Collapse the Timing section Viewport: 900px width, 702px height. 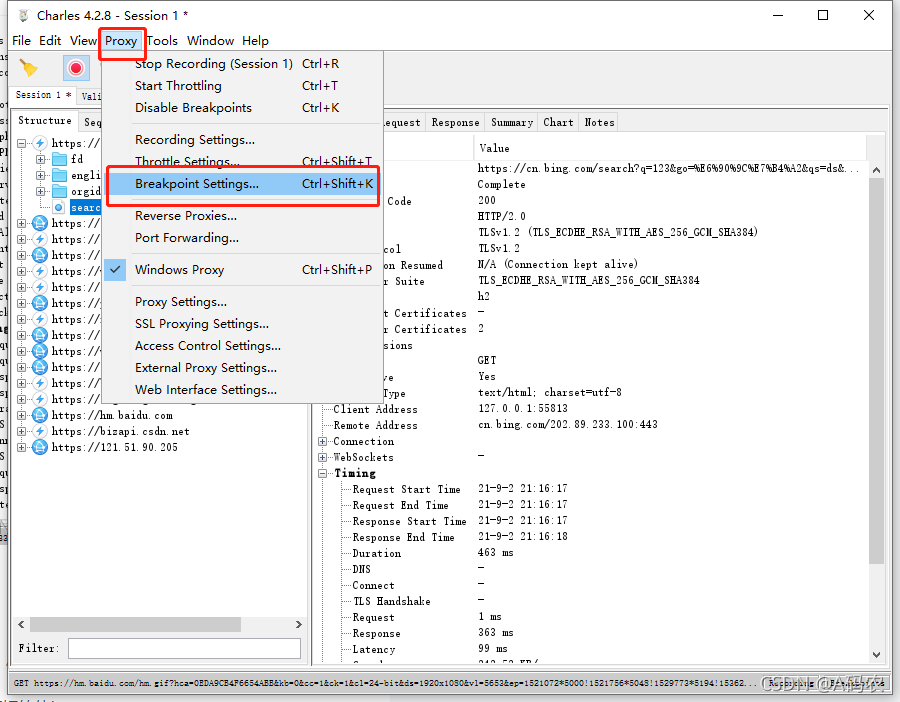click(x=323, y=474)
